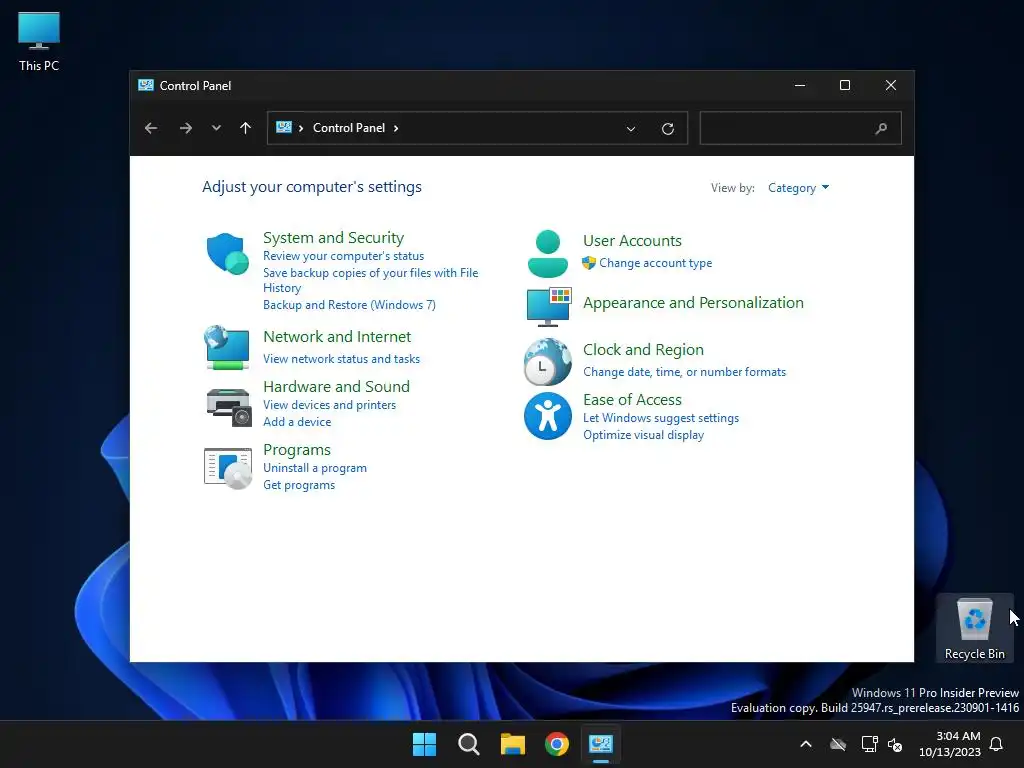This screenshot has height=768, width=1024.
Task: Open the View by Category dropdown
Action: (798, 188)
